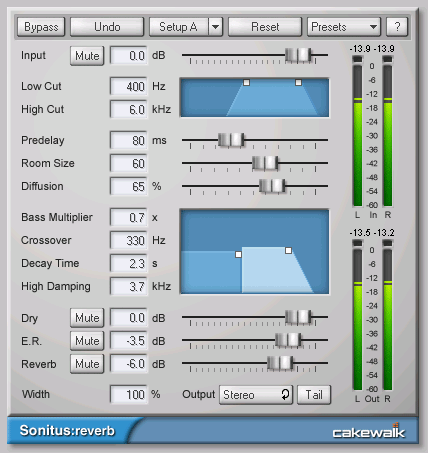Mute the E.R. early reflections
This screenshot has width=428, height=453.
[87, 341]
